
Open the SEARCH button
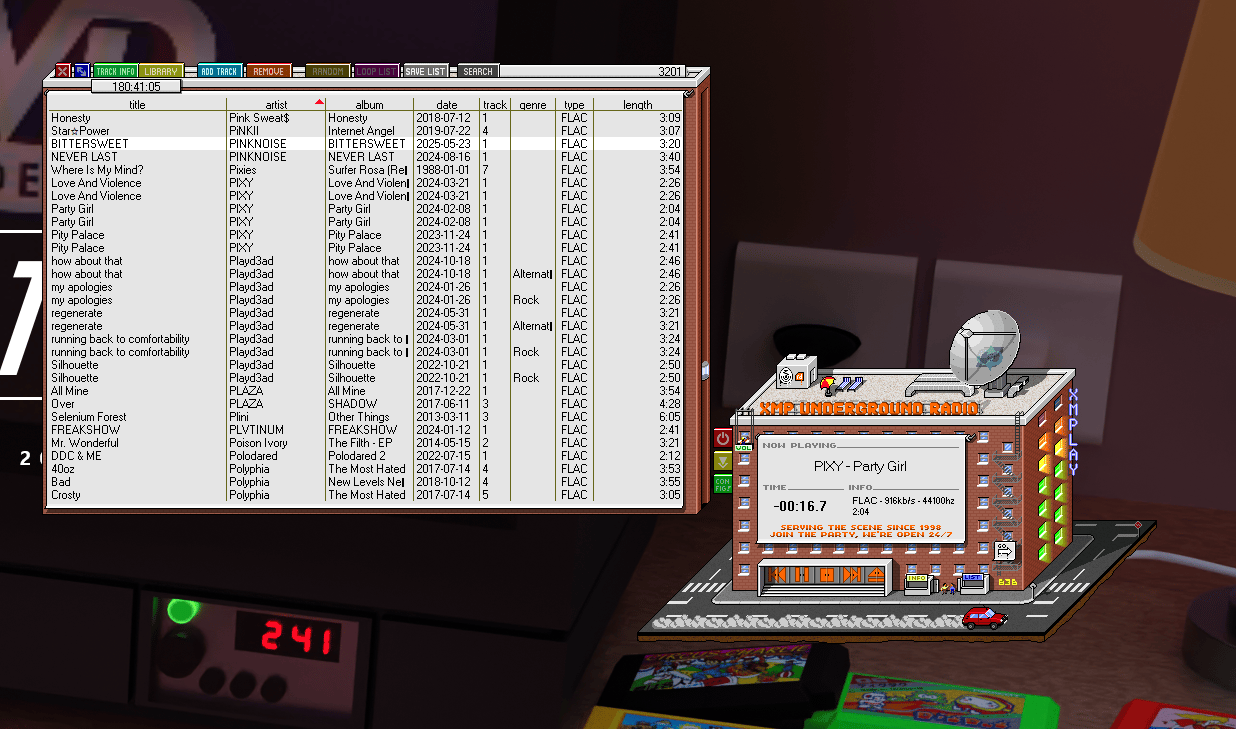coord(478,72)
